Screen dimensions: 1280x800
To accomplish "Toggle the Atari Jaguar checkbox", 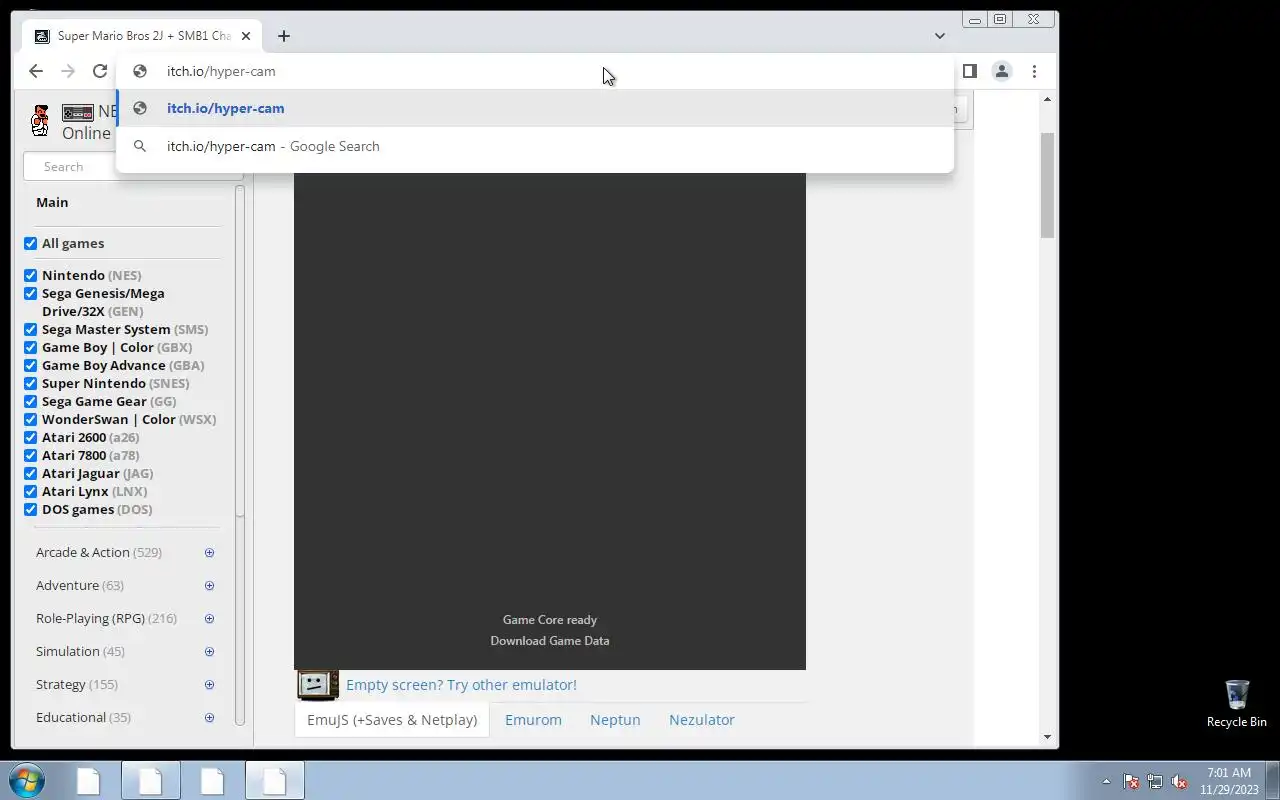I will (x=30, y=473).
